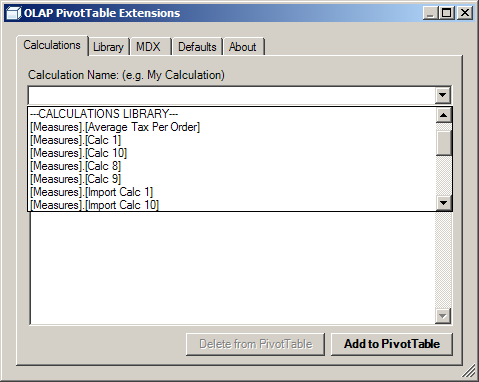Go to the Defaults tab
Screen dimensions: 479x382
coord(197,47)
